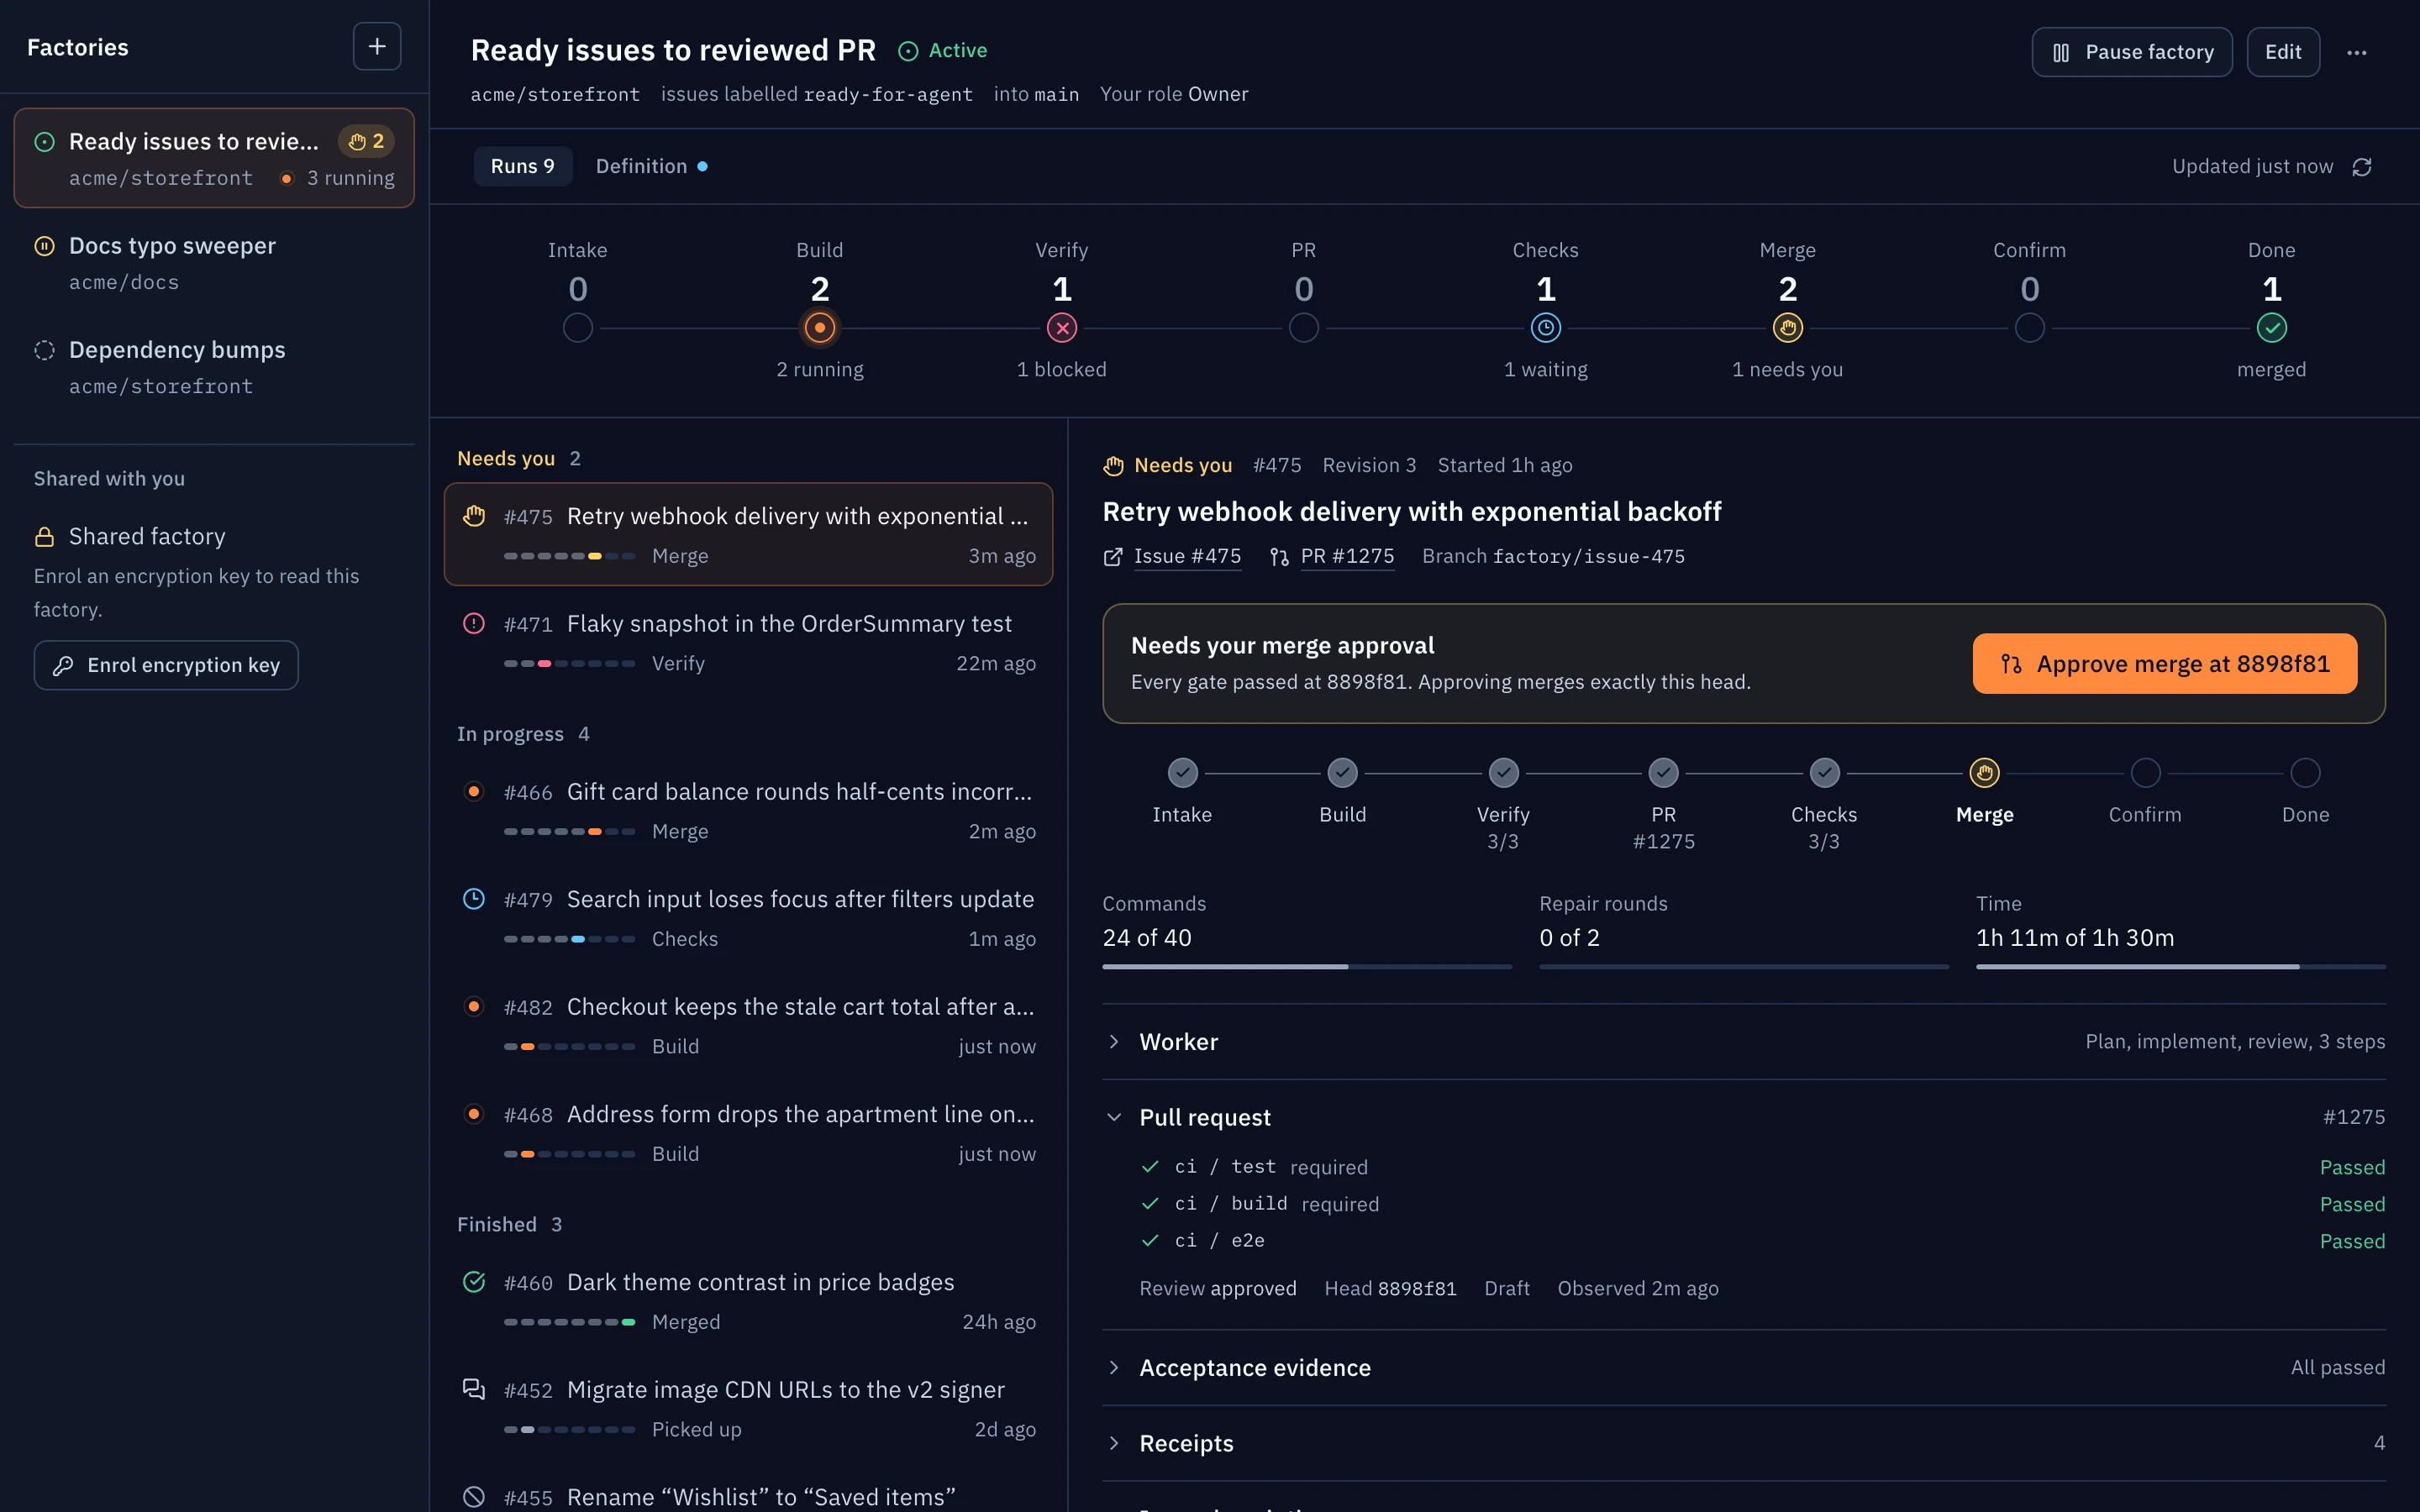The width and height of the screenshot is (2420, 1512).
Task: Click the Commands 24 of 40 progress bar
Action: tap(1306, 967)
